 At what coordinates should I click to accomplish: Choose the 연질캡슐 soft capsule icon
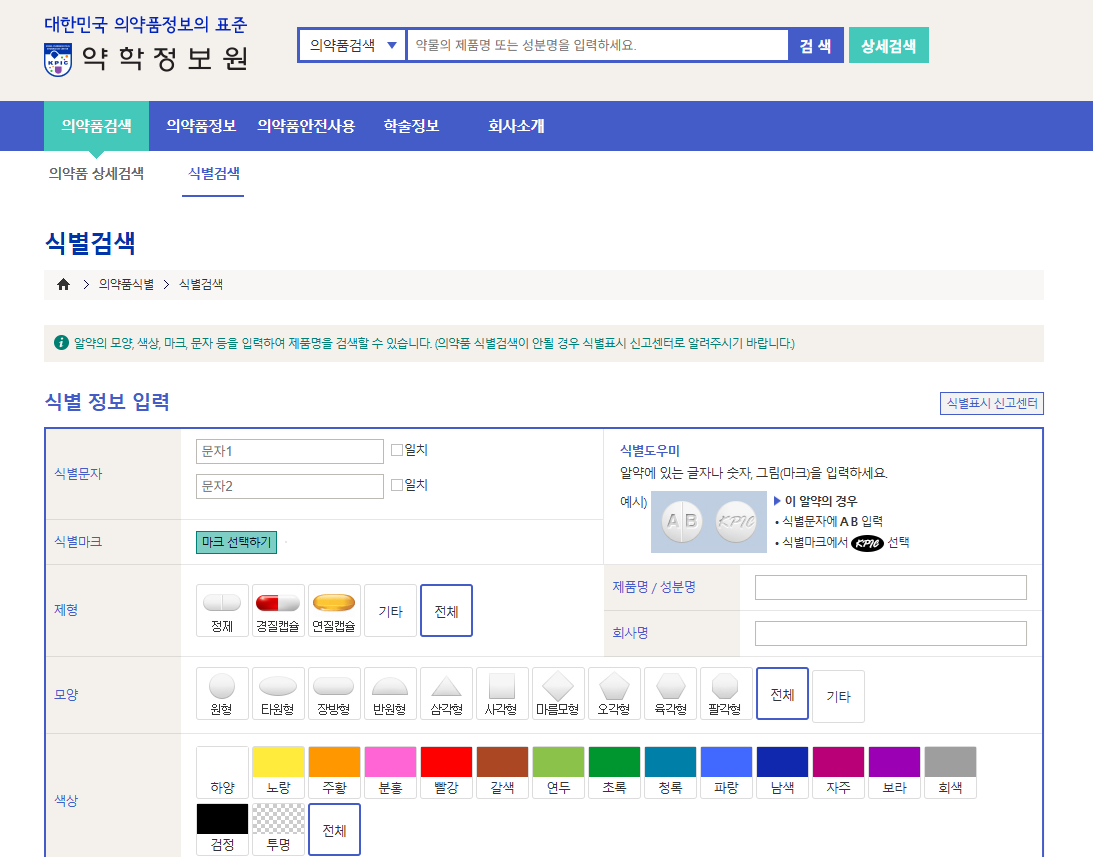(333, 610)
